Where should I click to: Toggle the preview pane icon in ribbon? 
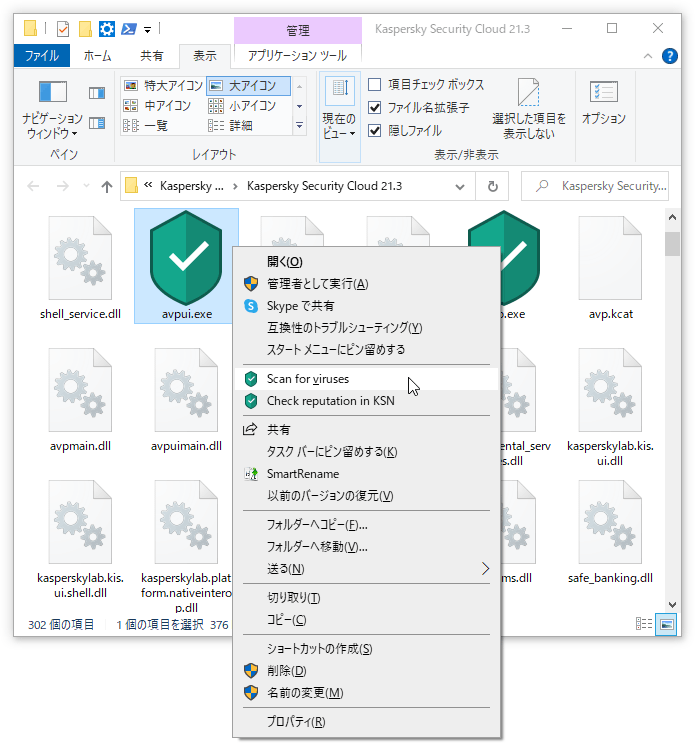coord(97,93)
